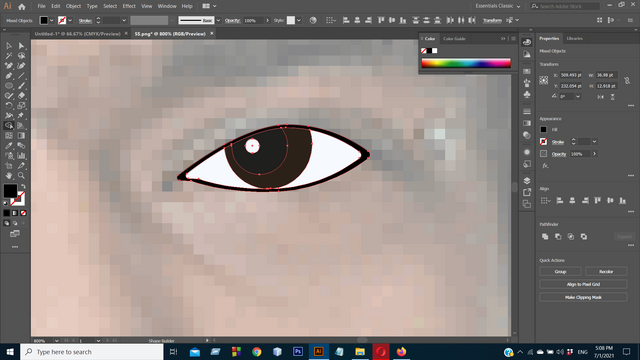Viewport: 640px width, 360px height.
Task: Set paint mode to Gradient
Action: tap(15, 213)
